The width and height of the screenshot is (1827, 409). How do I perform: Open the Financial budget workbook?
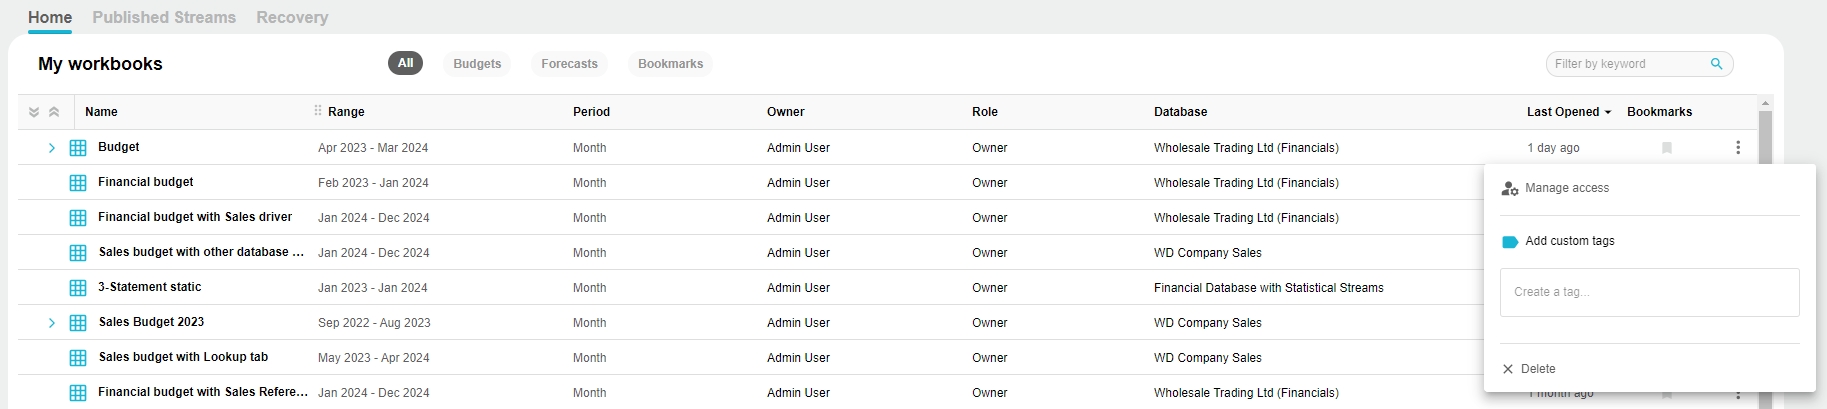click(x=146, y=182)
